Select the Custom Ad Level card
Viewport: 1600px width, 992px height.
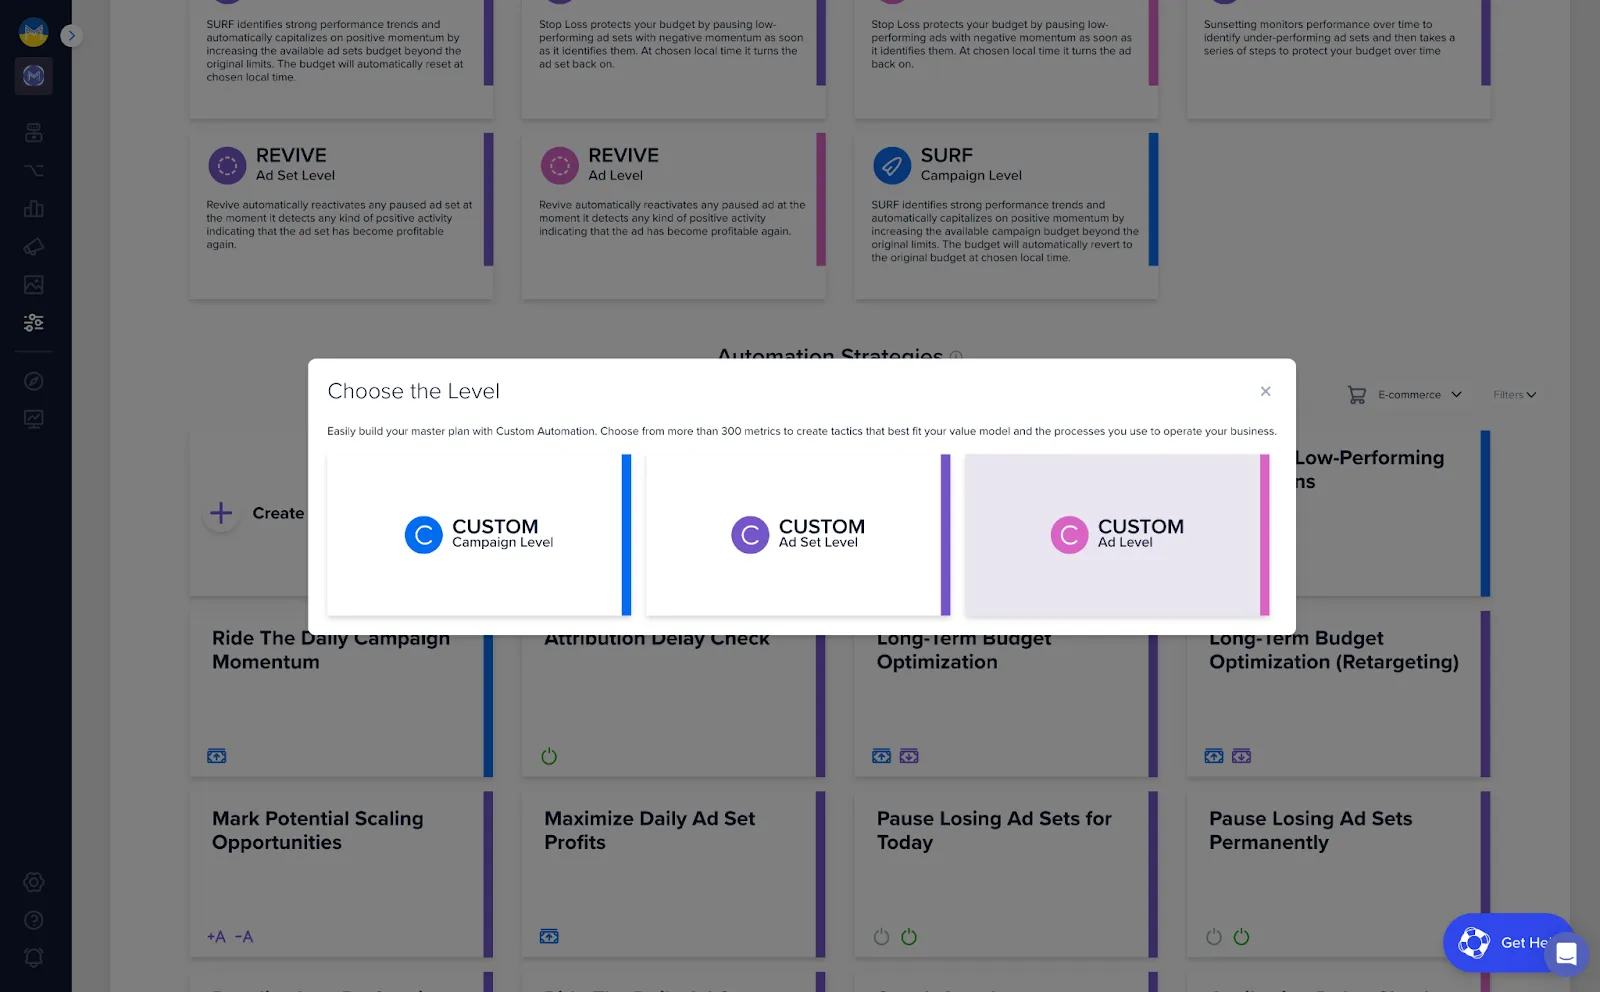[x=1117, y=535]
